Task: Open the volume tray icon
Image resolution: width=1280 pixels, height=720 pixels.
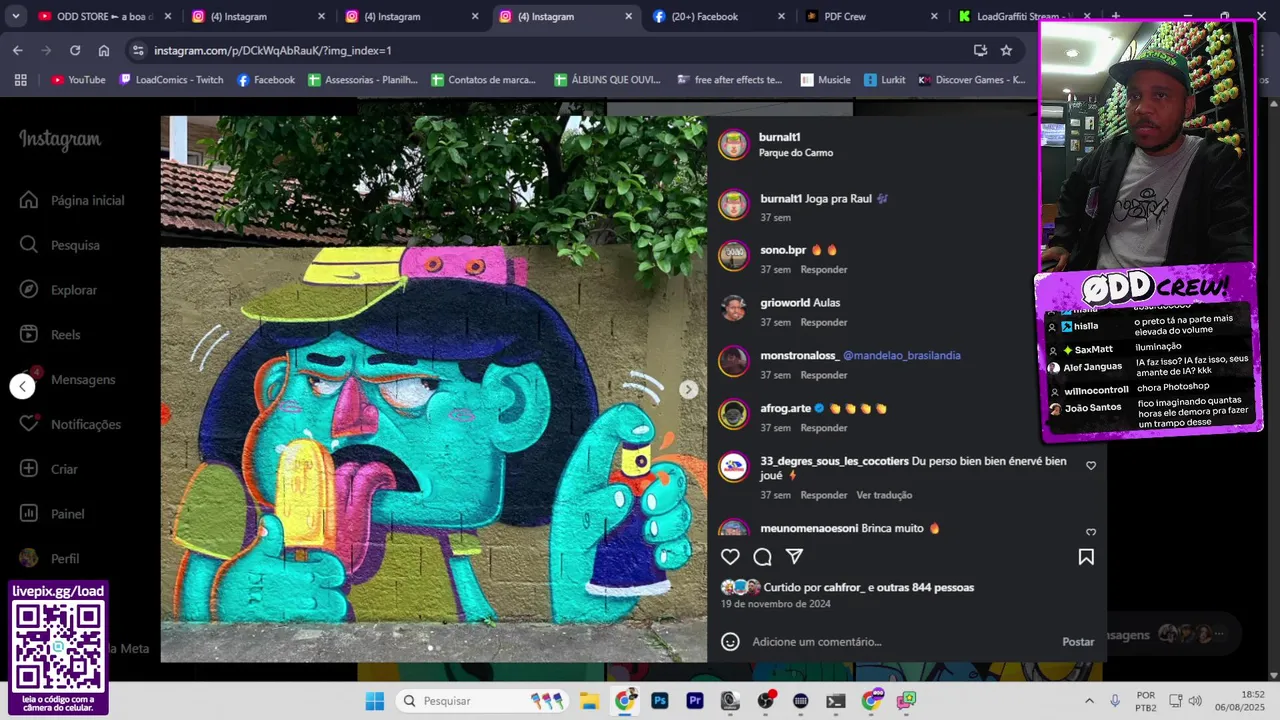Action: pos(1195,701)
